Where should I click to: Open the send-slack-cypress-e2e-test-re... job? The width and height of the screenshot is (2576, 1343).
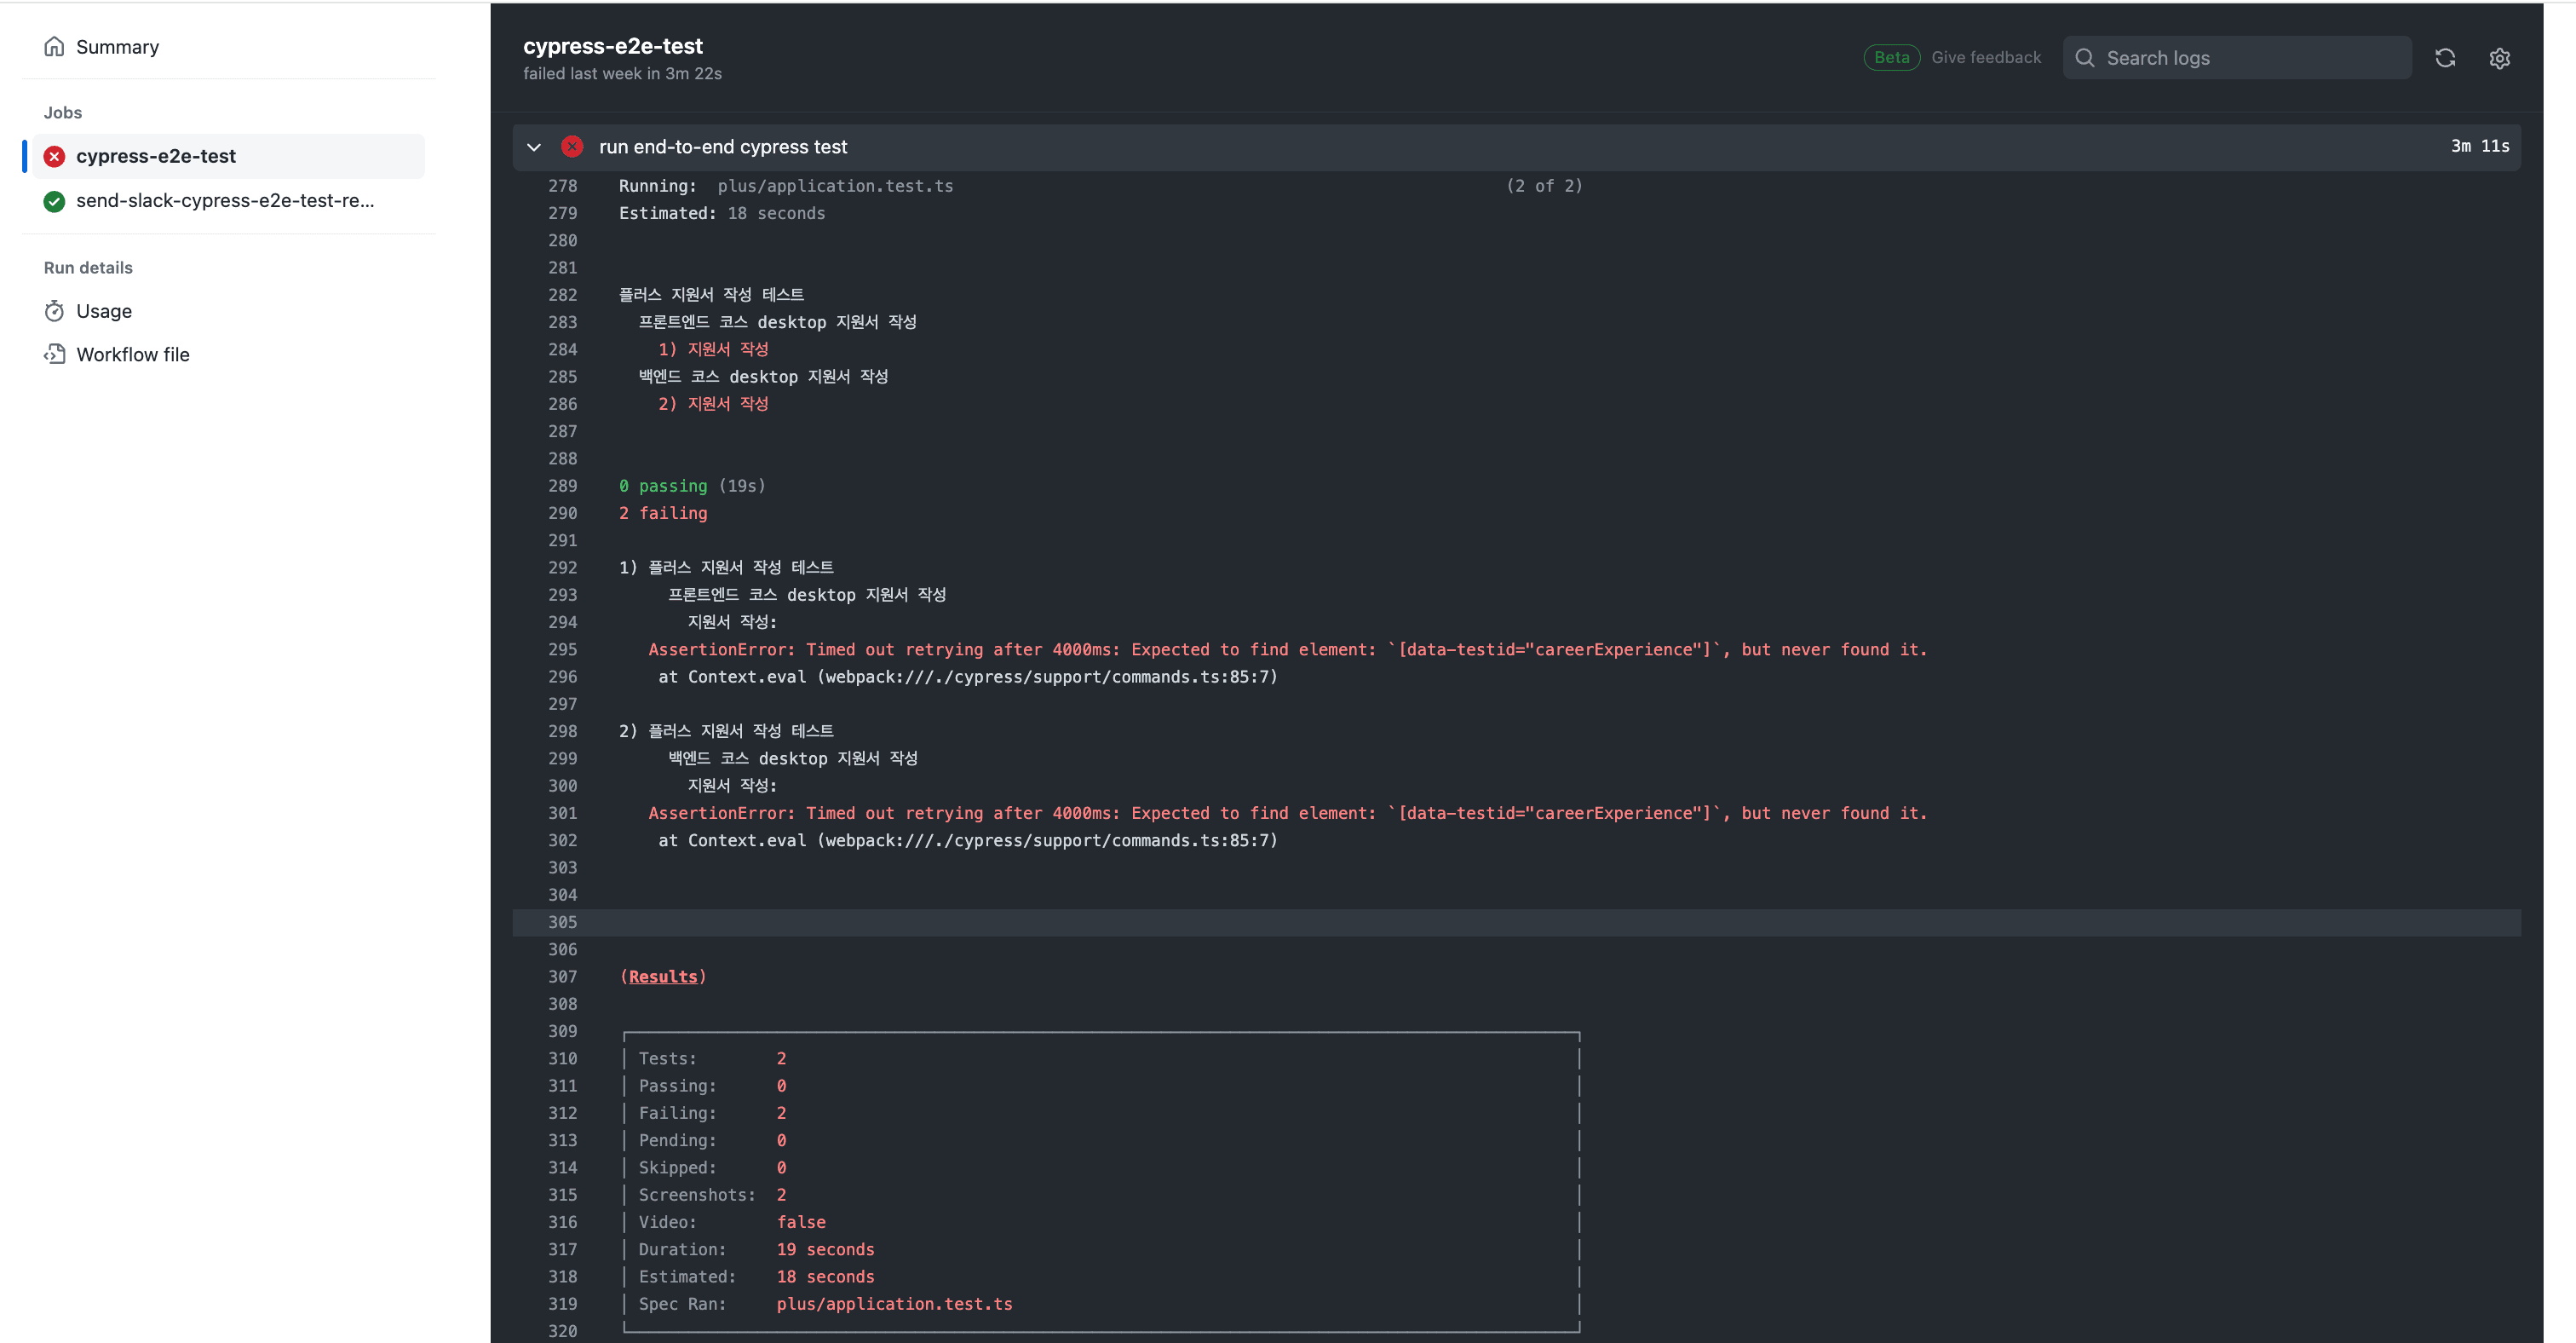click(228, 200)
